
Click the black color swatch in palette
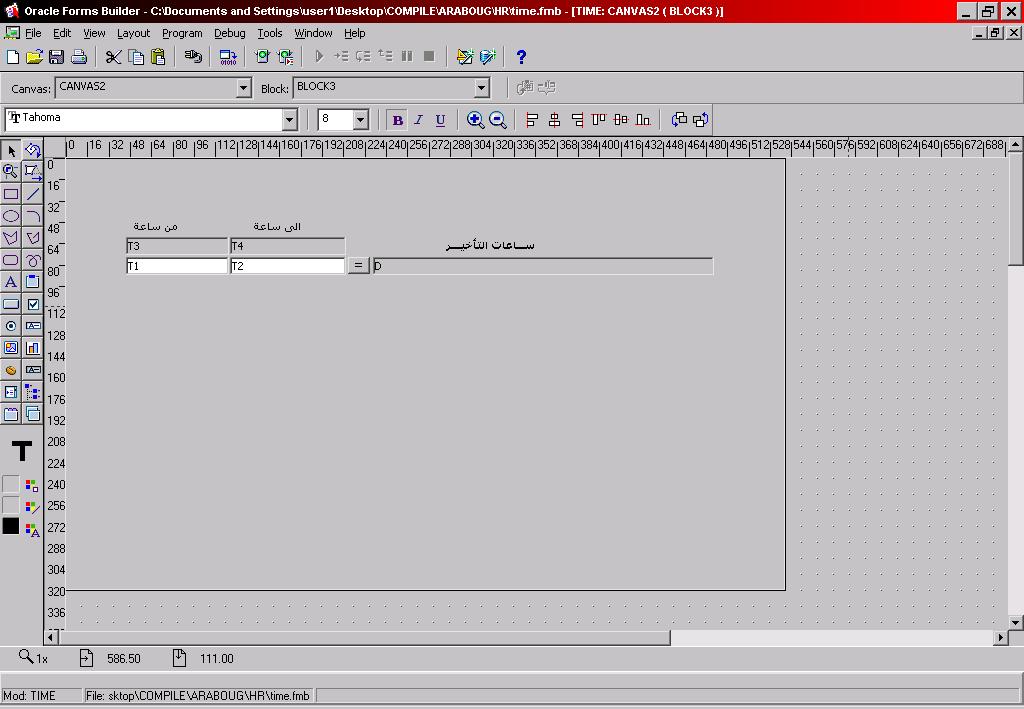[11, 526]
